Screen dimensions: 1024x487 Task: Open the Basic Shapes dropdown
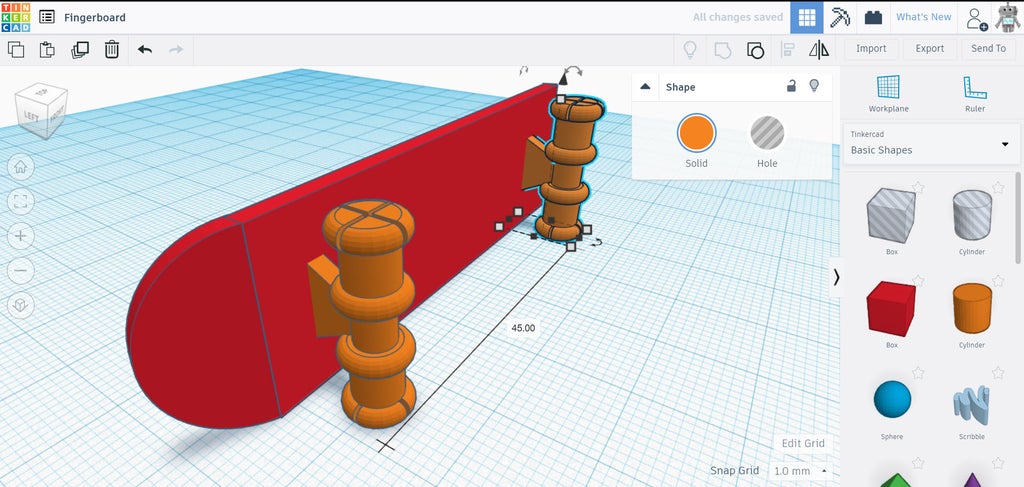tap(932, 143)
